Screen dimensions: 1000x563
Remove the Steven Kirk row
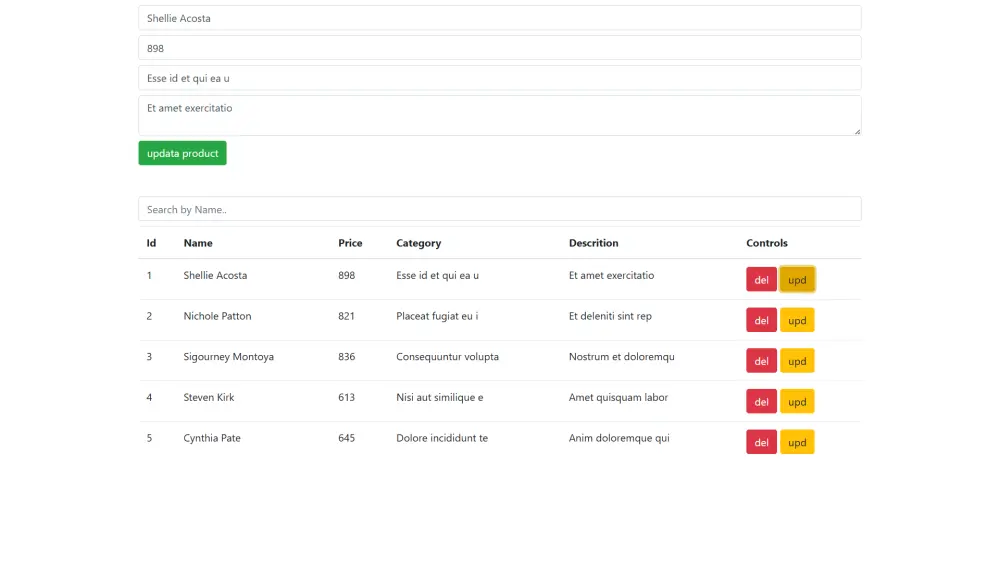(x=761, y=402)
